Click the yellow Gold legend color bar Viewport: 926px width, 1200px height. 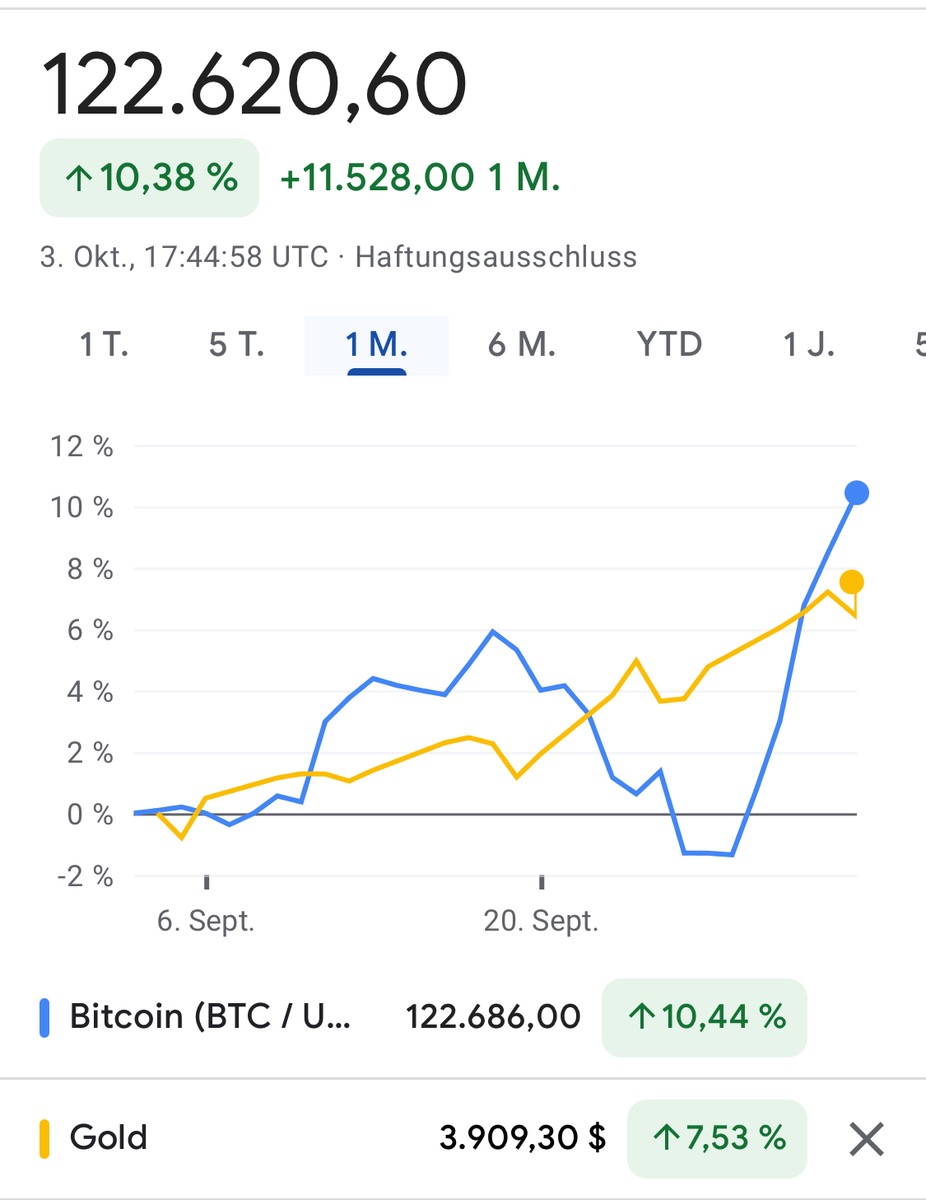[x=44, y=1138]
